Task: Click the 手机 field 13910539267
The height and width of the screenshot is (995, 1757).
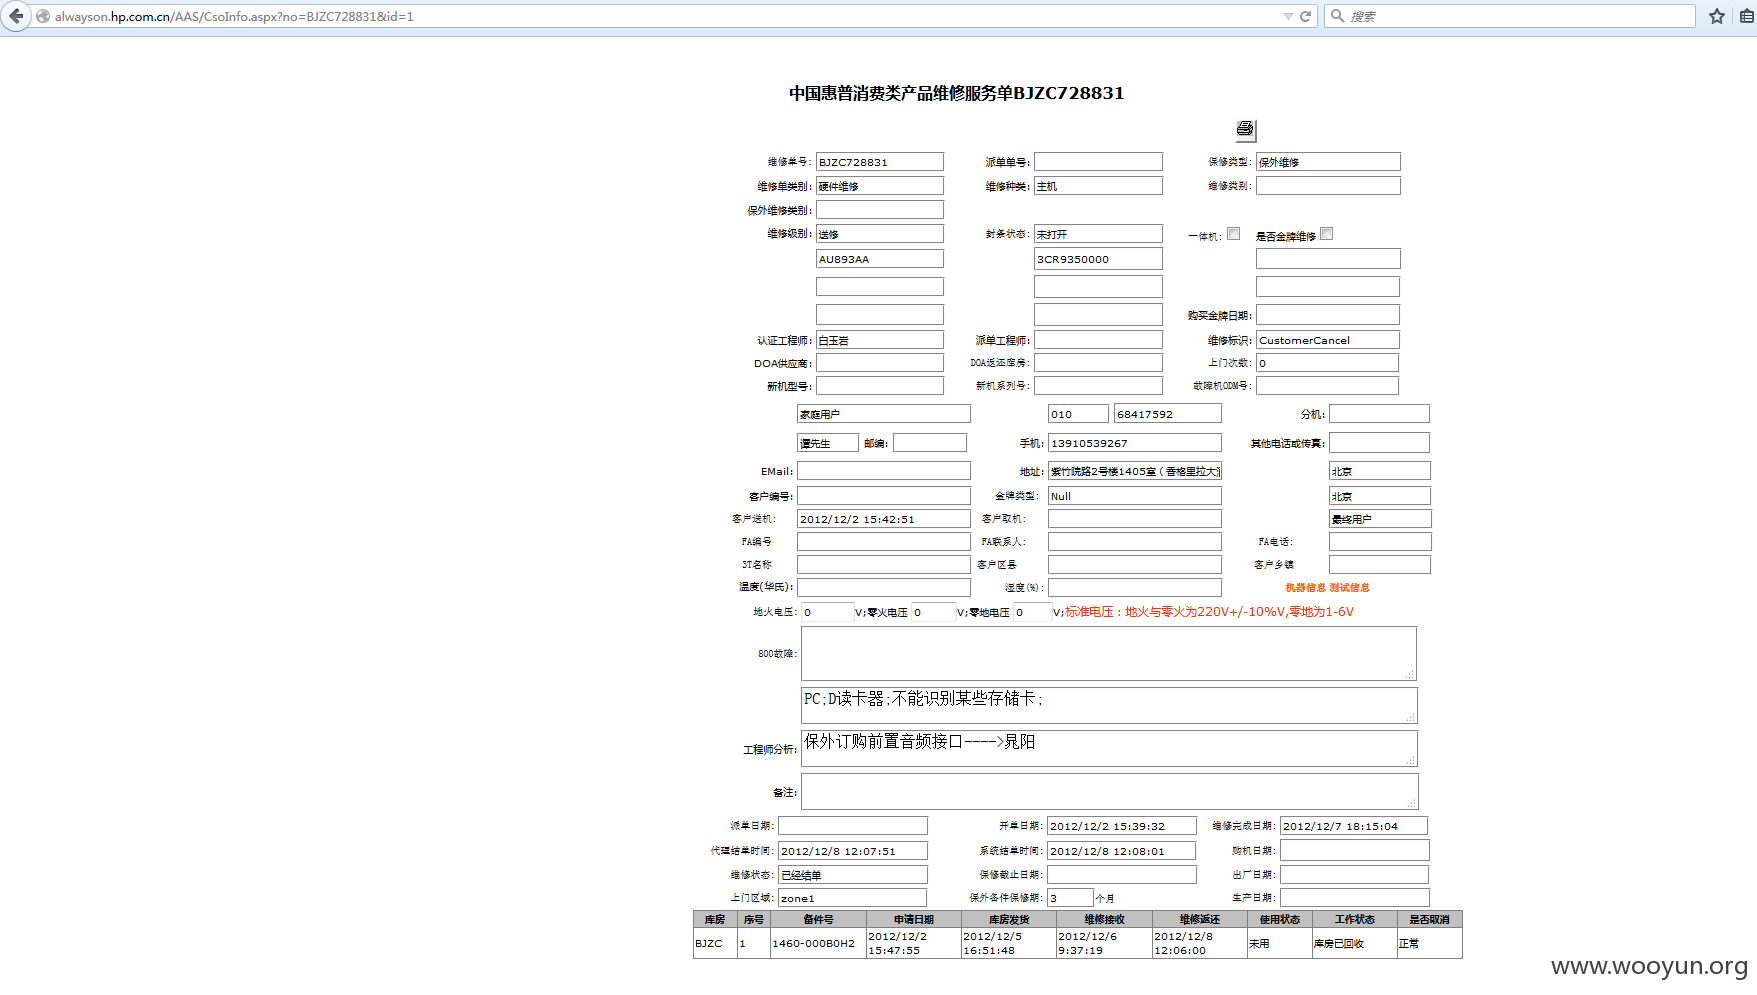Action: [1135, 443]
